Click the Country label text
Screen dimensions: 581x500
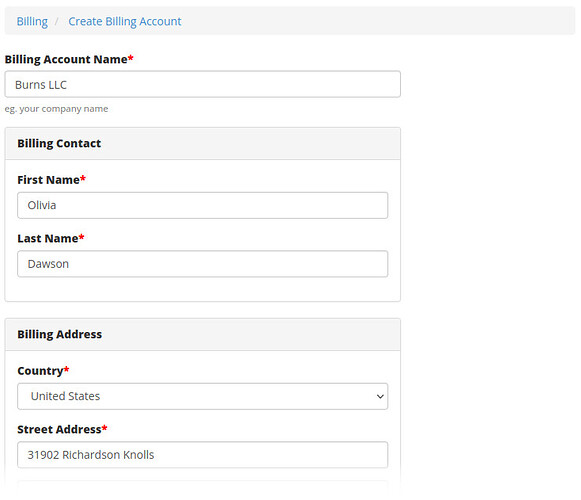(x=40, y=371)
